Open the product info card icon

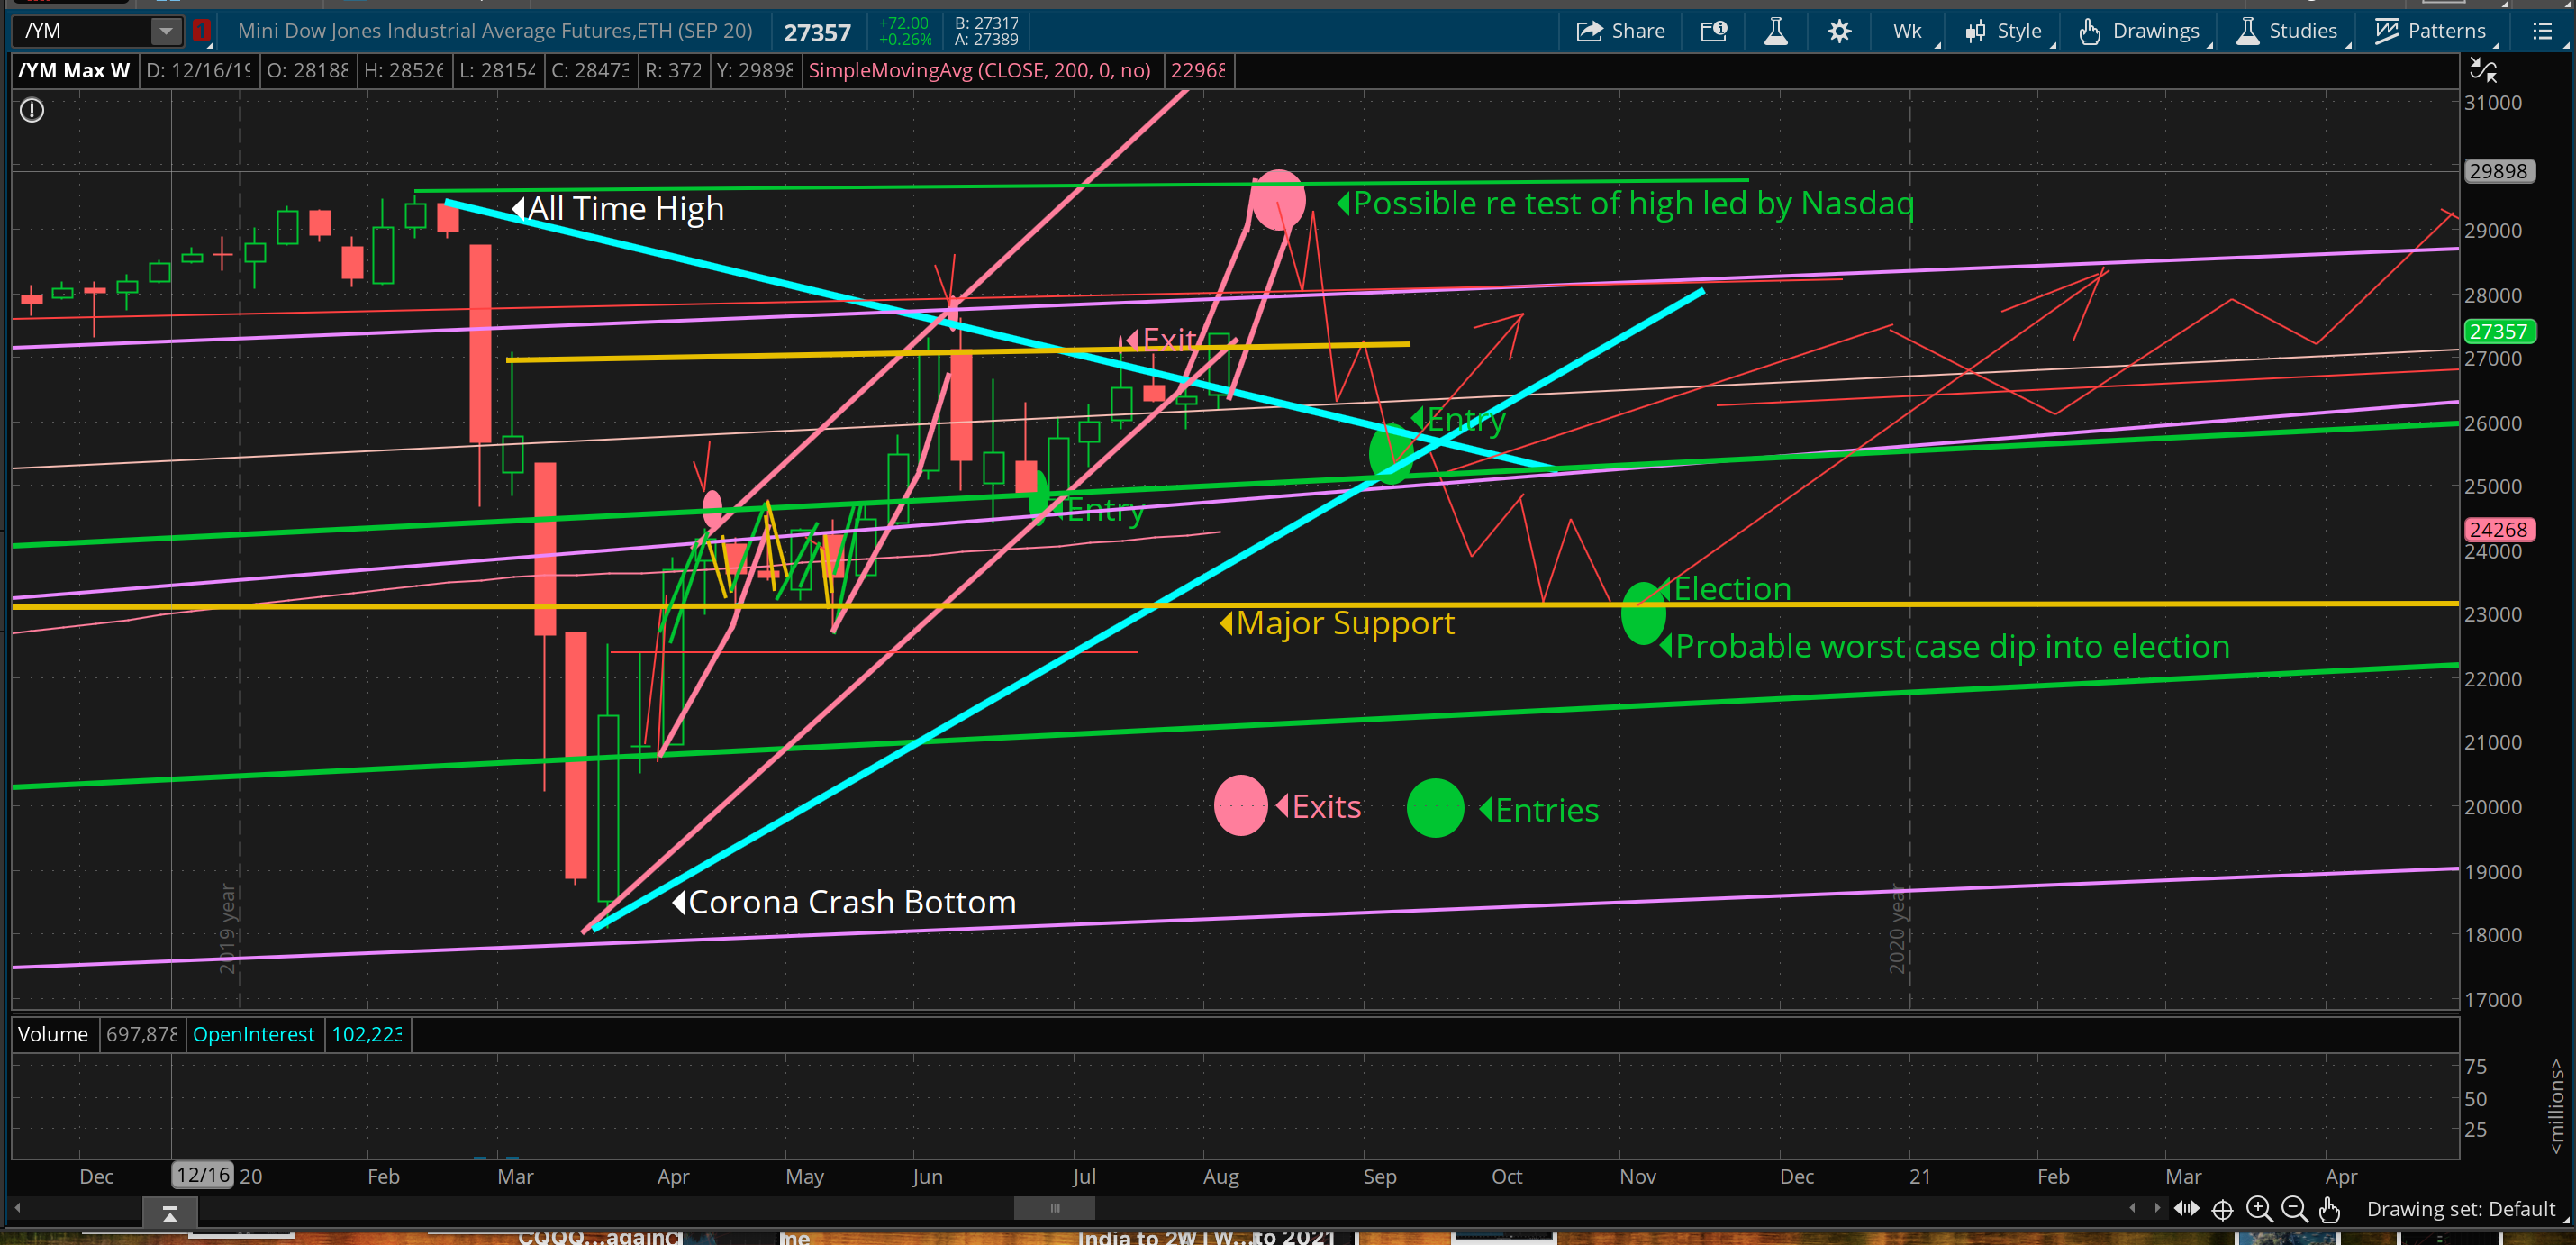point(1713,31)
